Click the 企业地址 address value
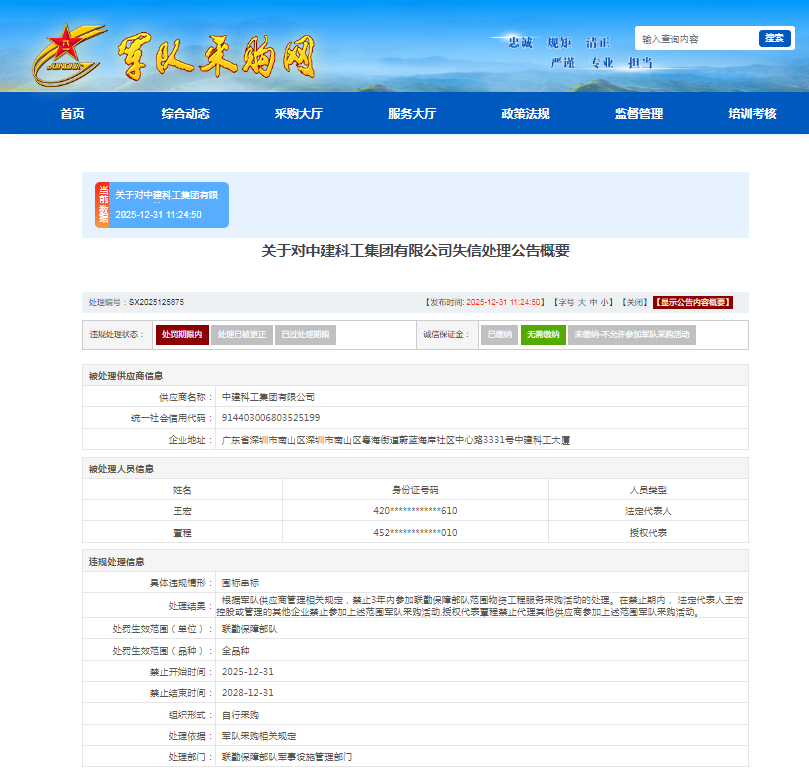The width and height of the screenshot is (809, 772). point(396,440)
